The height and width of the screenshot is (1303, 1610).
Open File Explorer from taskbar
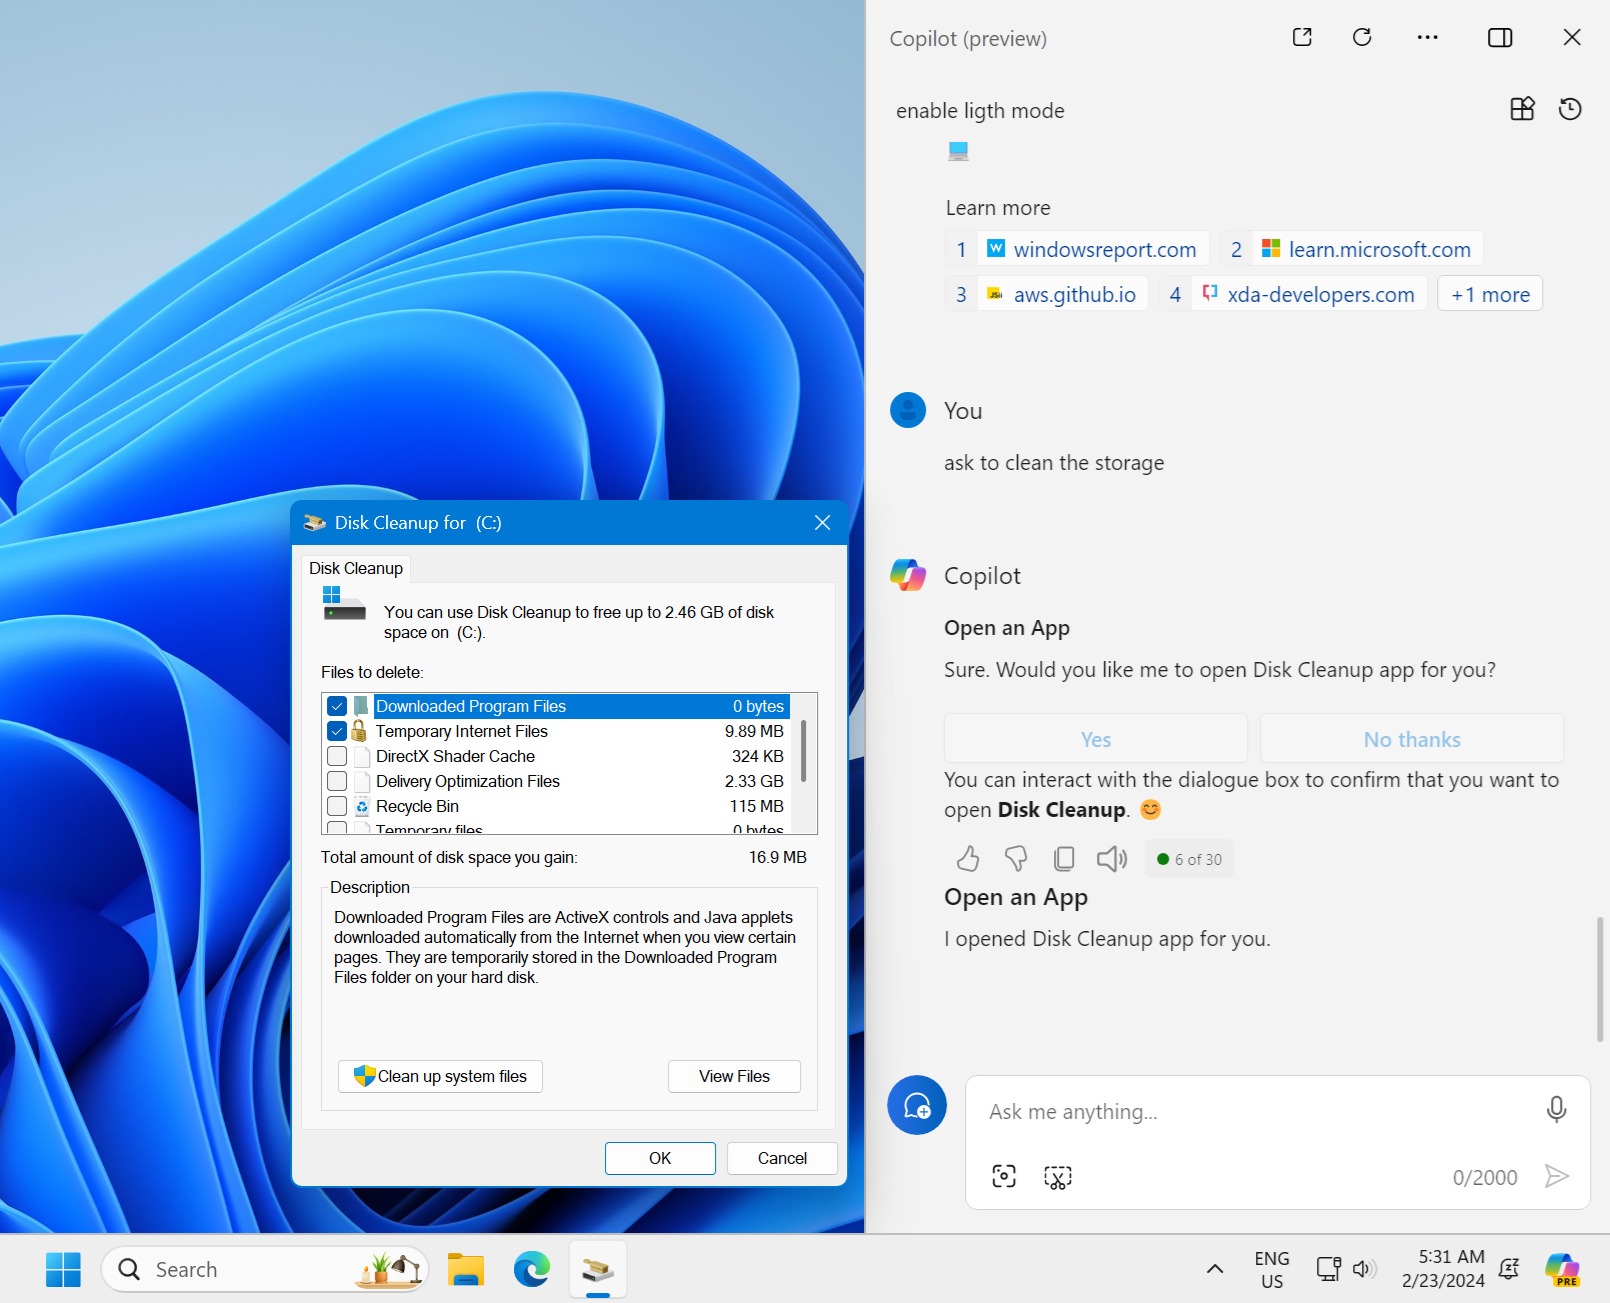[x=465, y=1269]
